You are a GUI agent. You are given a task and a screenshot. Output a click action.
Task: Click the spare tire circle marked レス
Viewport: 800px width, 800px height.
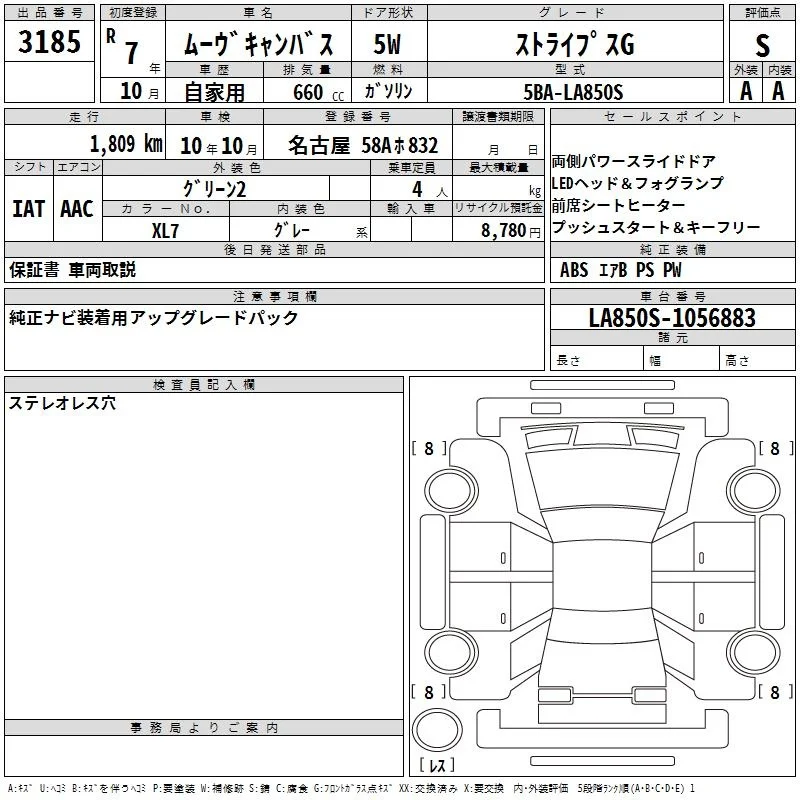[x=437, y=730]
